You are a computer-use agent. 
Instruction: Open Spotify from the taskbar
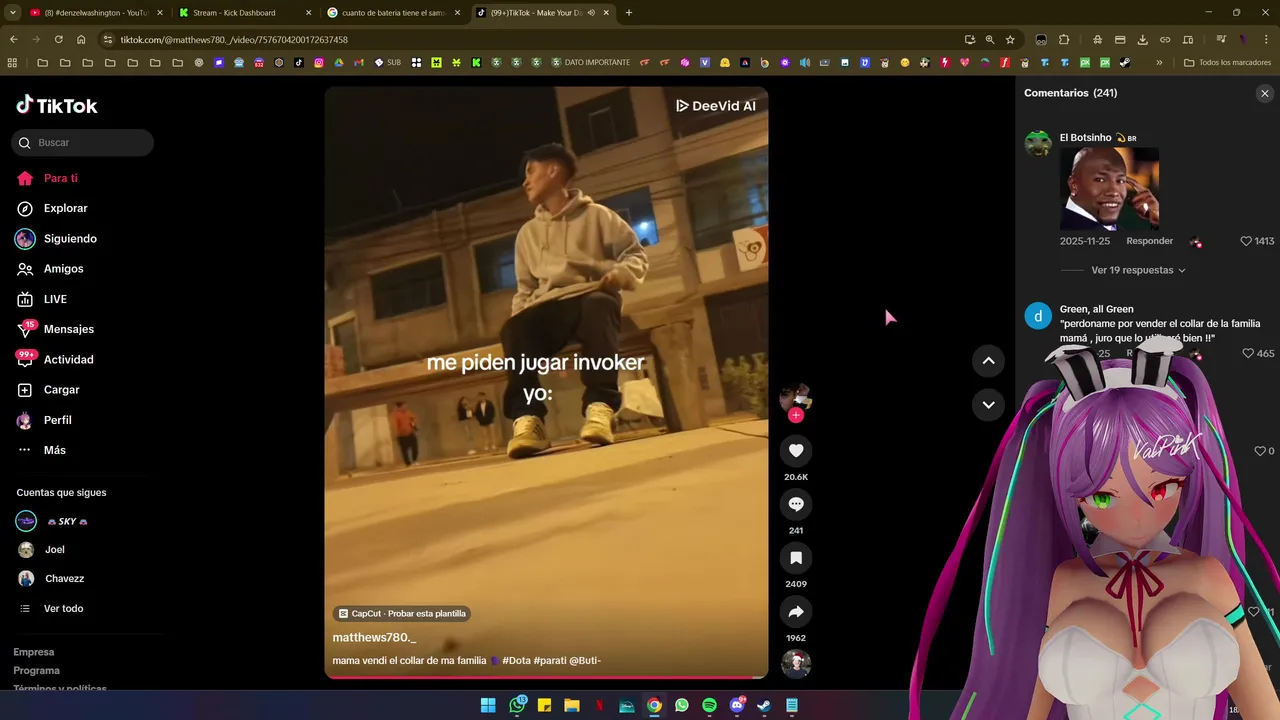coord(709,705)
